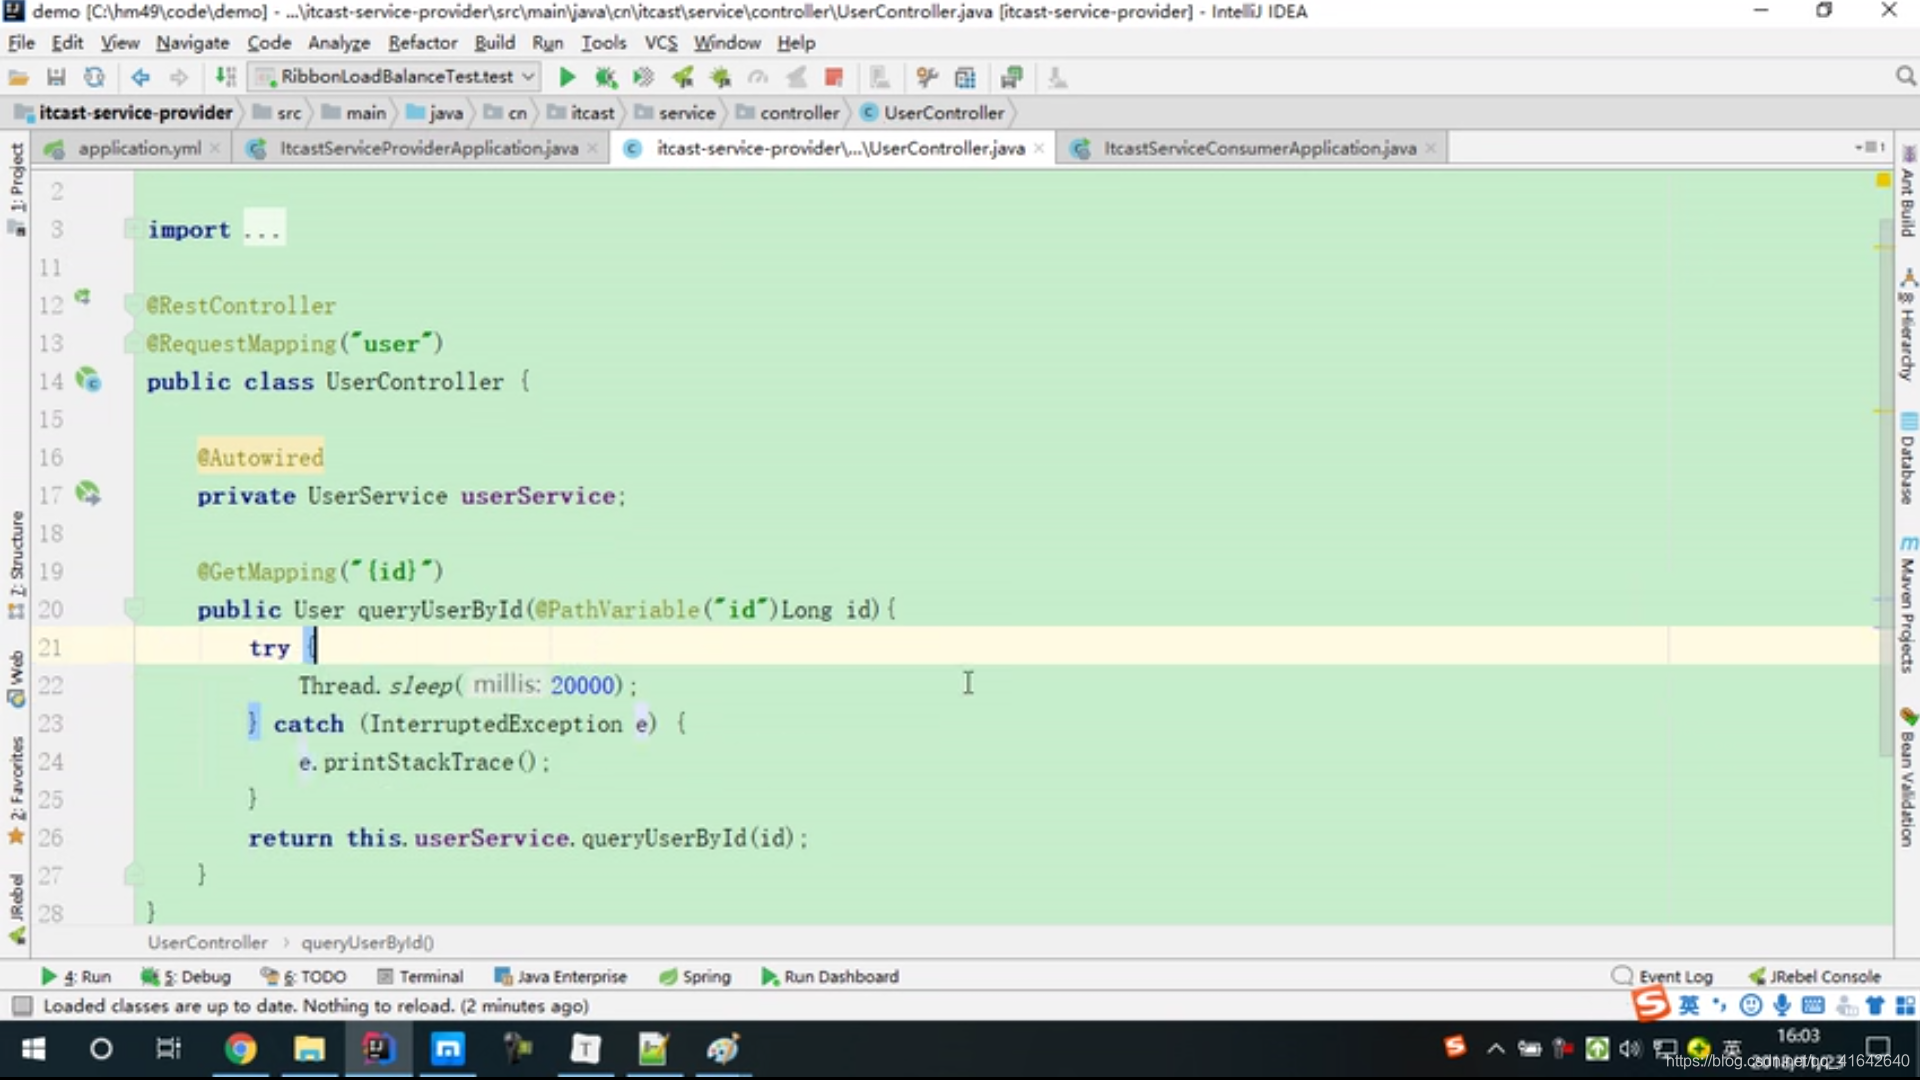Screen dimensions: 1920x1080
Task: Open the Windows Start menu
Action: [x=33, y=1049]
